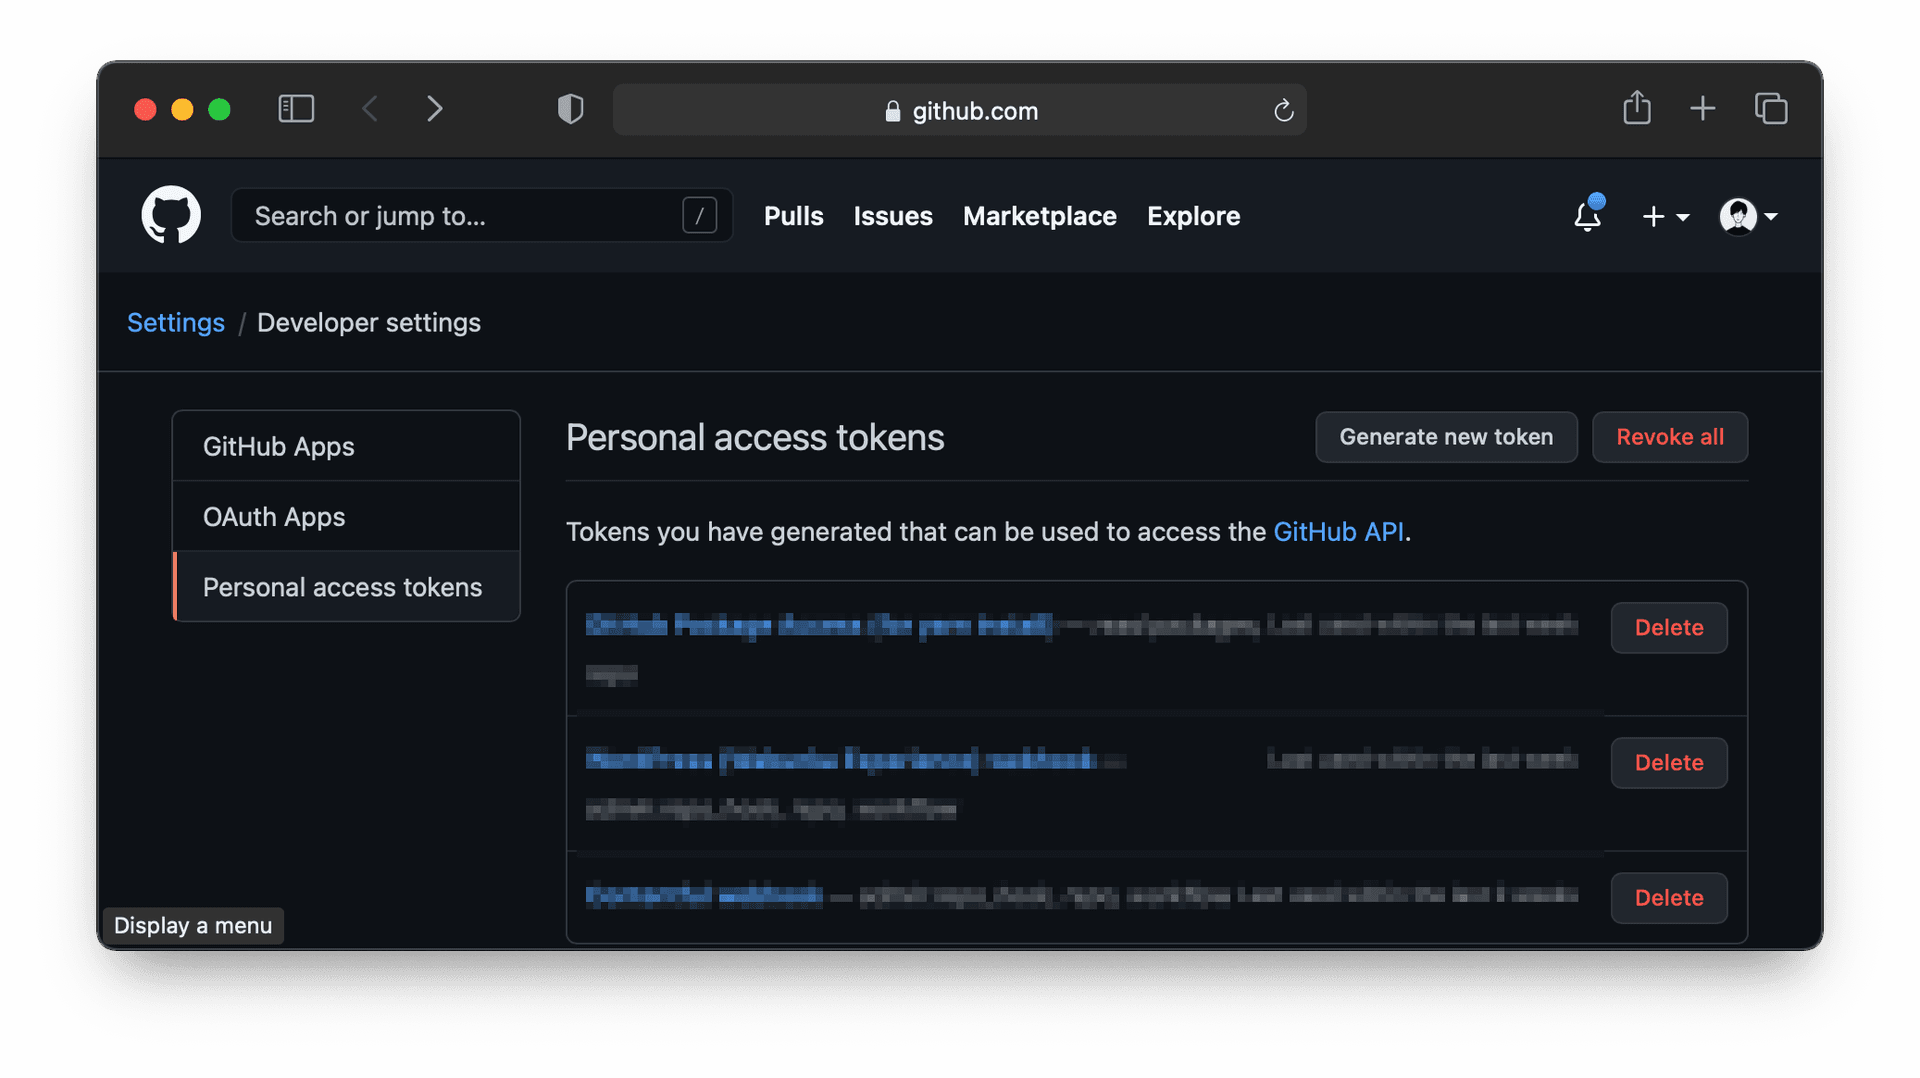The height and width of the screenshot is (1078, 1920).
Task: Go back with the browser back arrow
Action: [x=370, y=109]
